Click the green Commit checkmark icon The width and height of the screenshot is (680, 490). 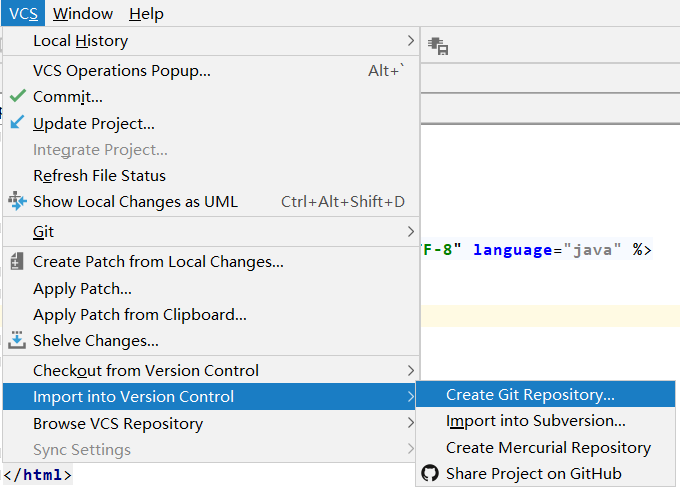(17, 97)
